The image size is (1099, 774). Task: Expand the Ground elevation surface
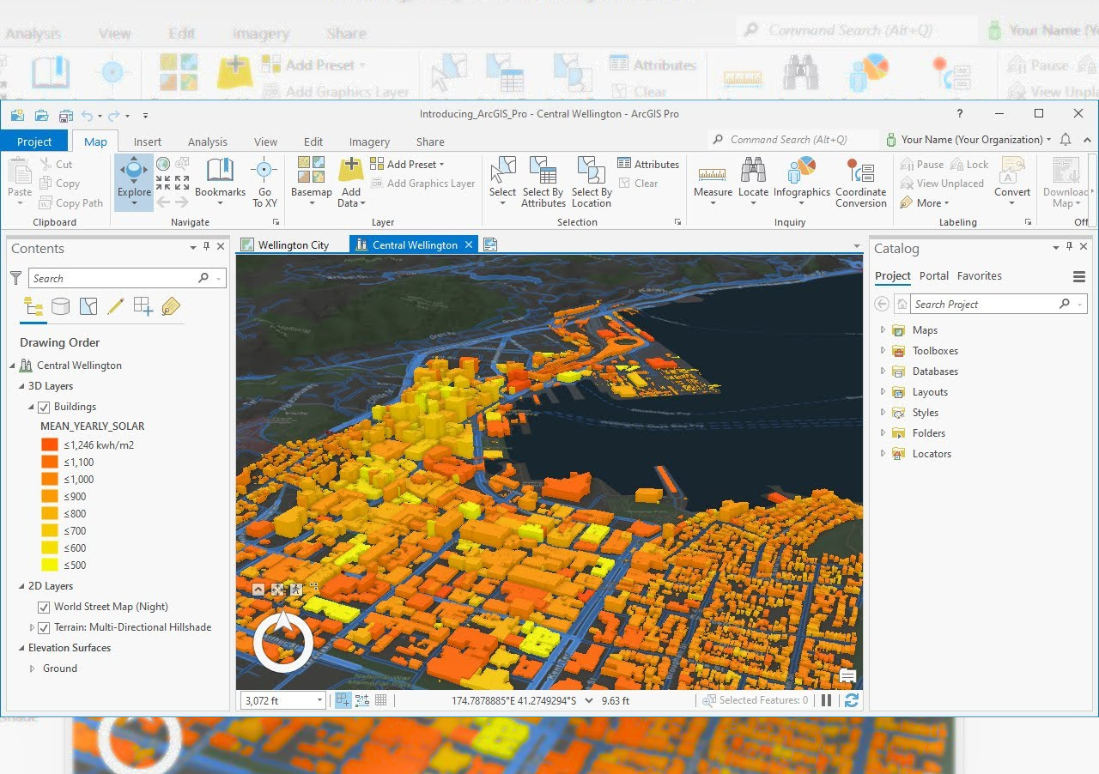32,669
